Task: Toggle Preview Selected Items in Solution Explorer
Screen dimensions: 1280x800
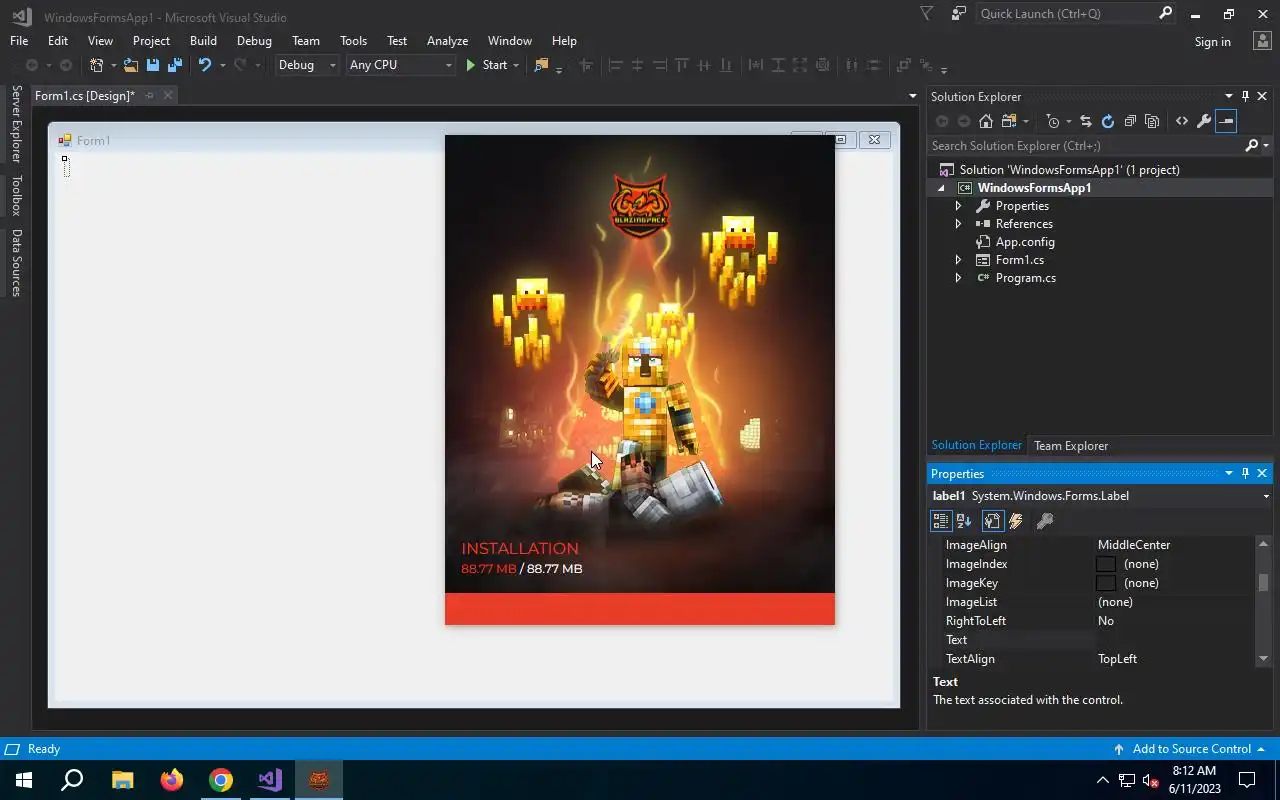Action: tap(1226, 121)
